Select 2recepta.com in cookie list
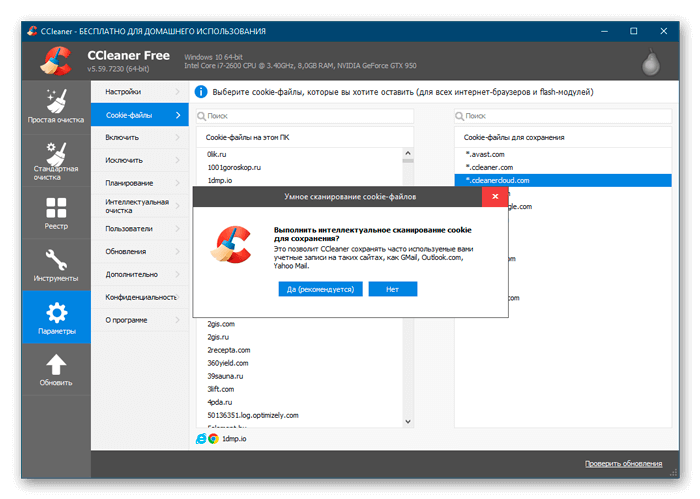The image size is (700, 499). [229, 350]
